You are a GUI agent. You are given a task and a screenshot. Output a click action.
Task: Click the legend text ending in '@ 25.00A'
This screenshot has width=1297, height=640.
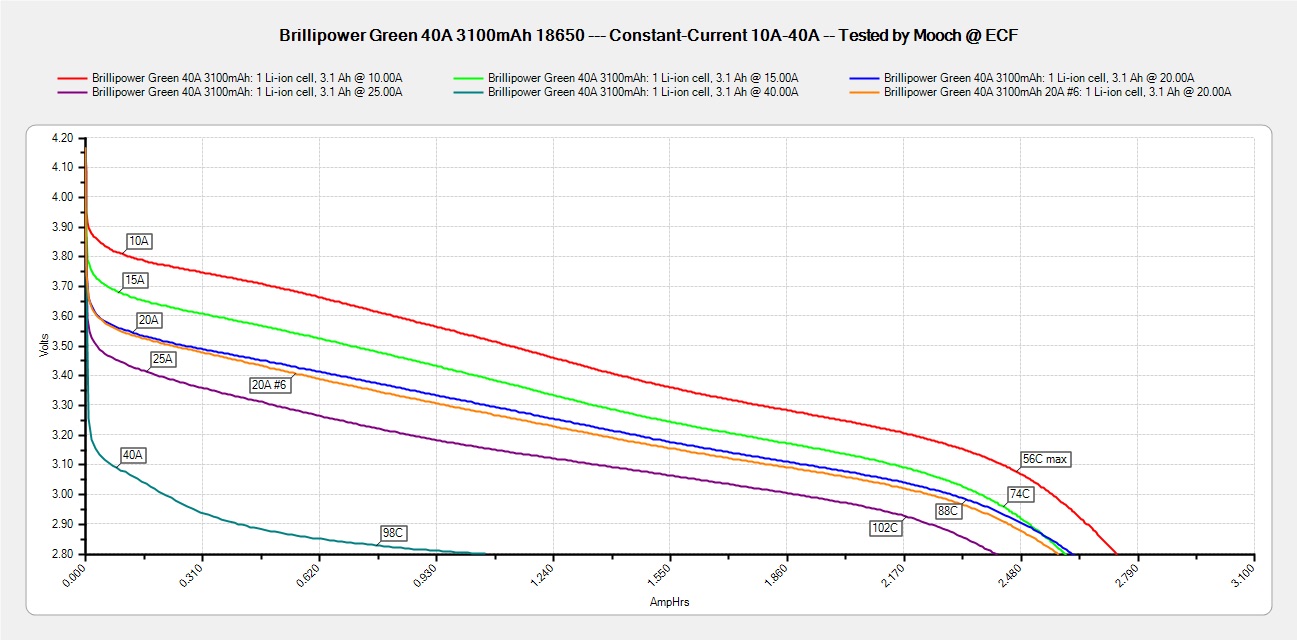click(247, 92)
